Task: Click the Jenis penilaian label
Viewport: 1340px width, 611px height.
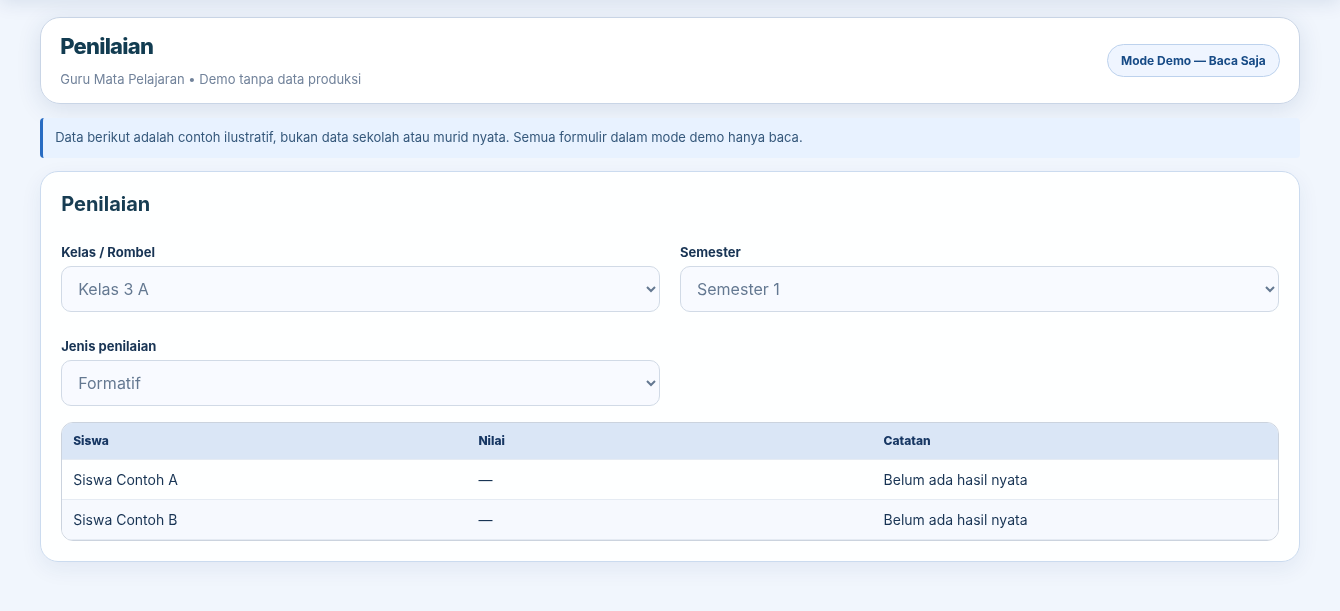Action: 109,346
